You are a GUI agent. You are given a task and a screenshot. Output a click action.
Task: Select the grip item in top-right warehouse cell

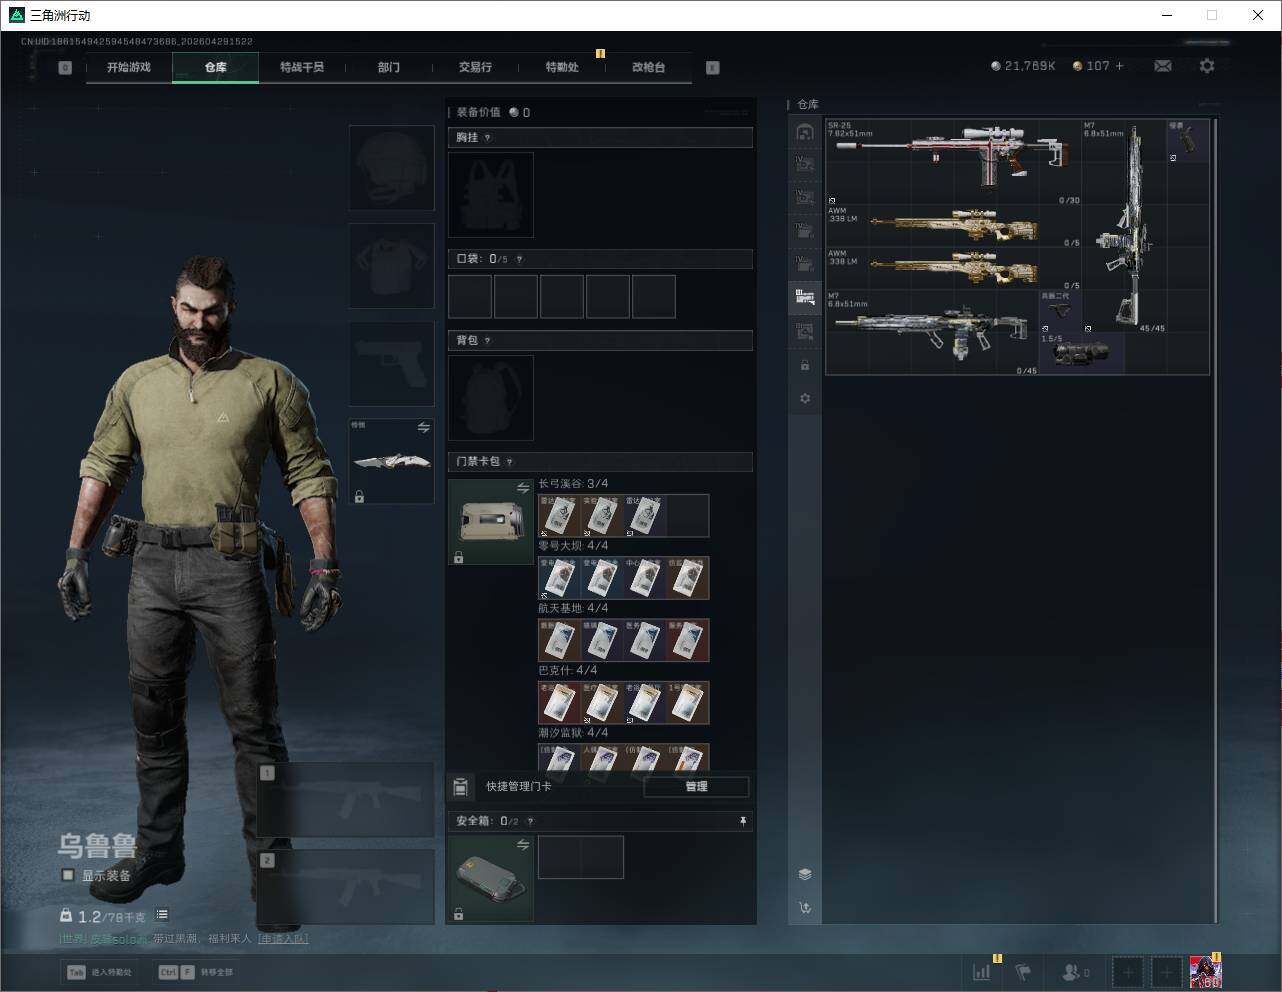(1188, 141)
